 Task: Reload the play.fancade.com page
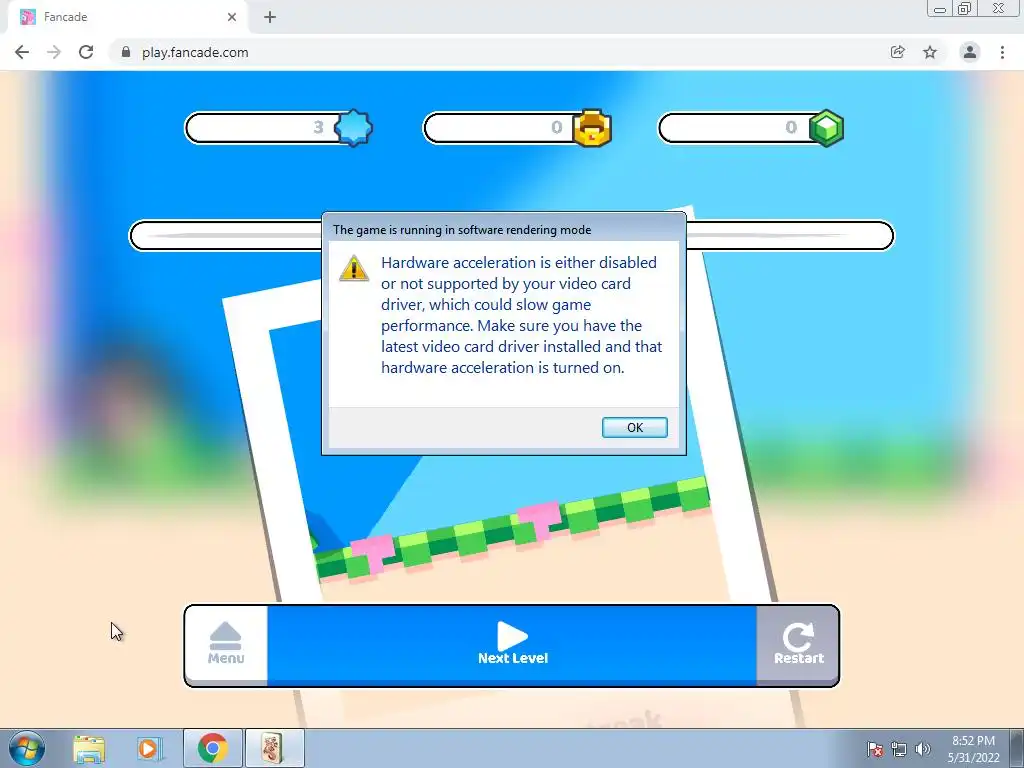(86, 52)
